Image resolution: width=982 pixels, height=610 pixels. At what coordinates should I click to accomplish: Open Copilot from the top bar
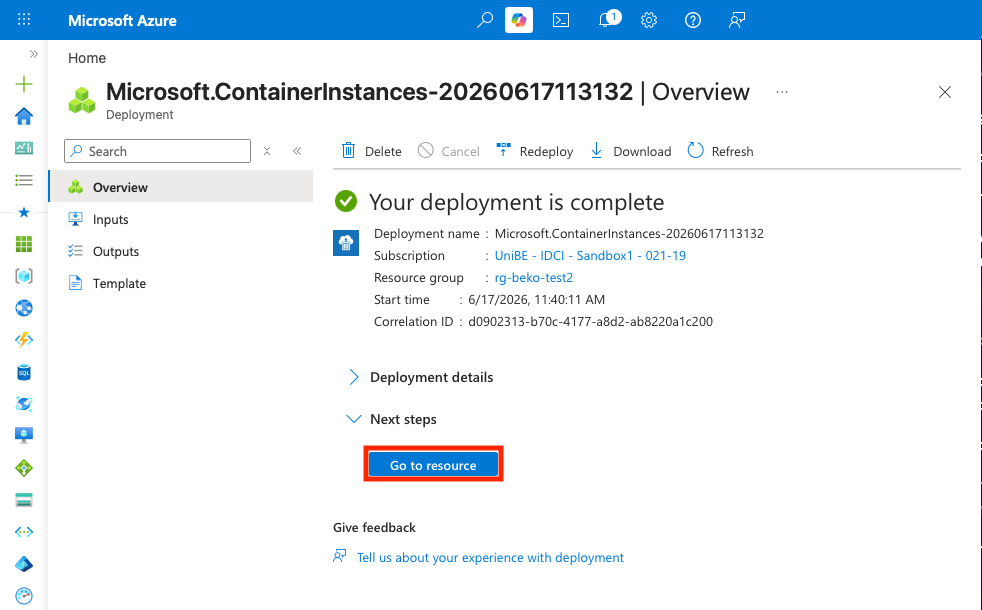(x=519, y=20)
